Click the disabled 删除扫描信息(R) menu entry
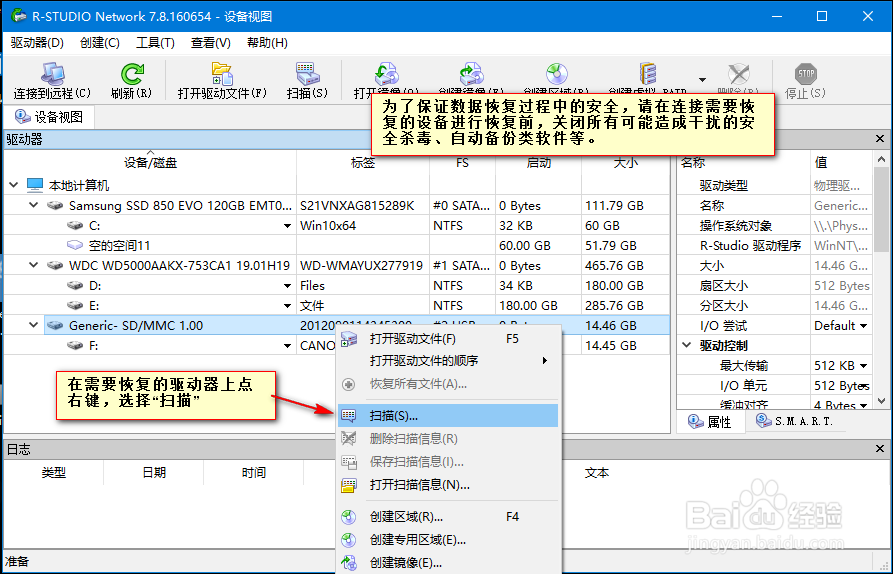This screenshot has height=574, width=893. 448,438
